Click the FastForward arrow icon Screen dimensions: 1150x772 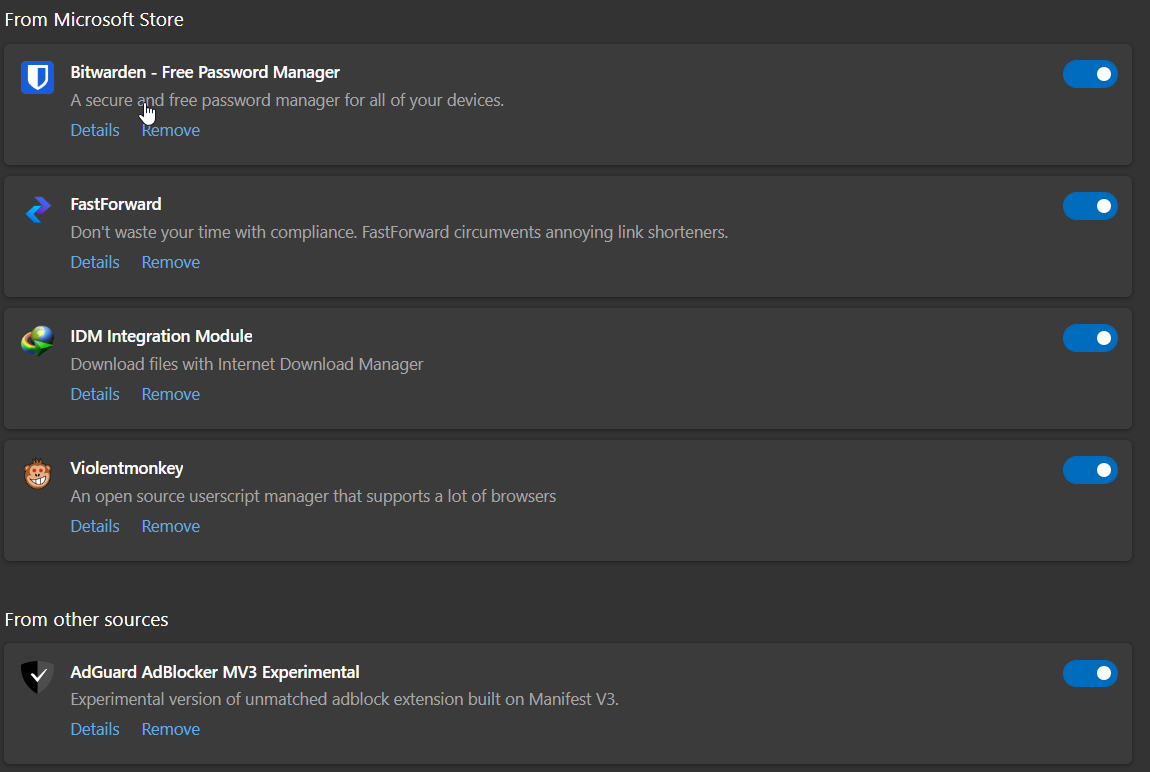(x=37, y=209)
